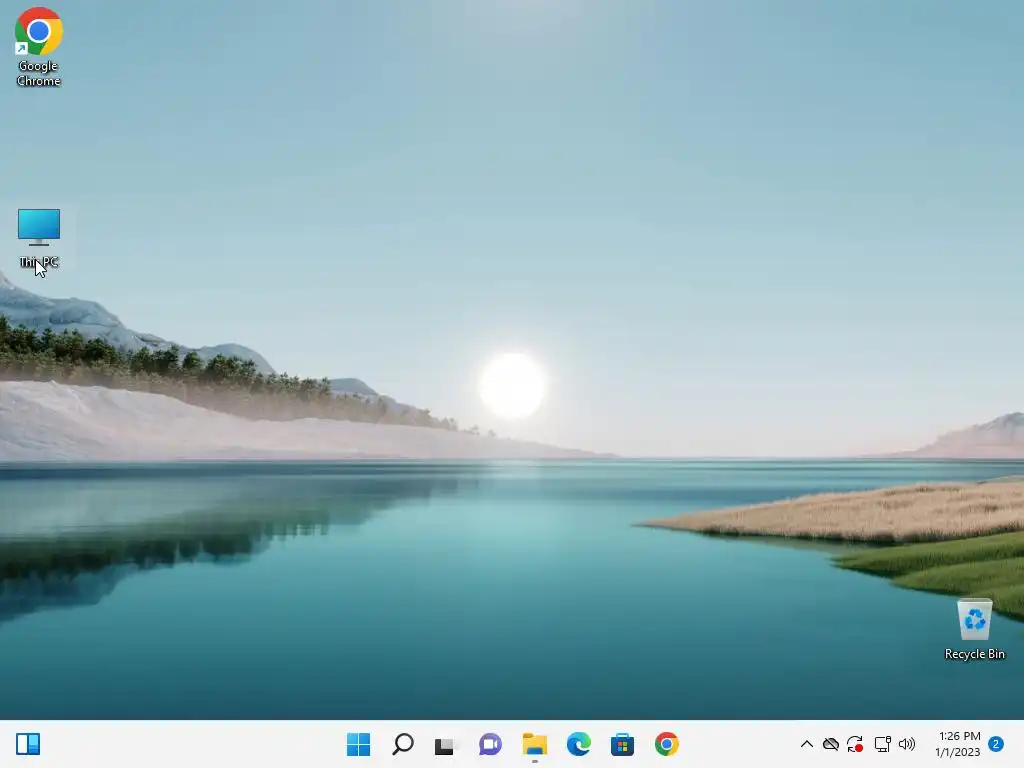Select the This PC desktop icon
The width and height of the screenshot is (1024, 768).
click(39, 239)
